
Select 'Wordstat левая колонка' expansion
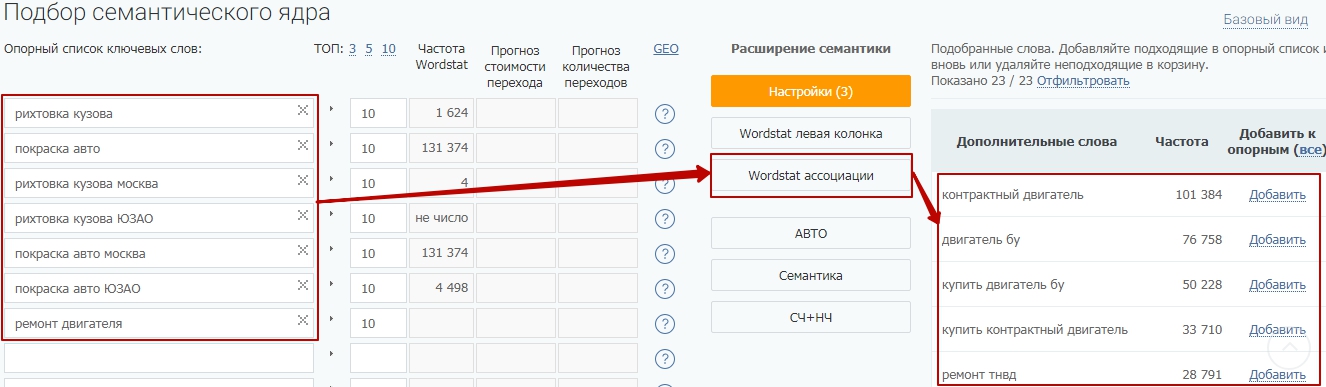click(x=811, y=133)
